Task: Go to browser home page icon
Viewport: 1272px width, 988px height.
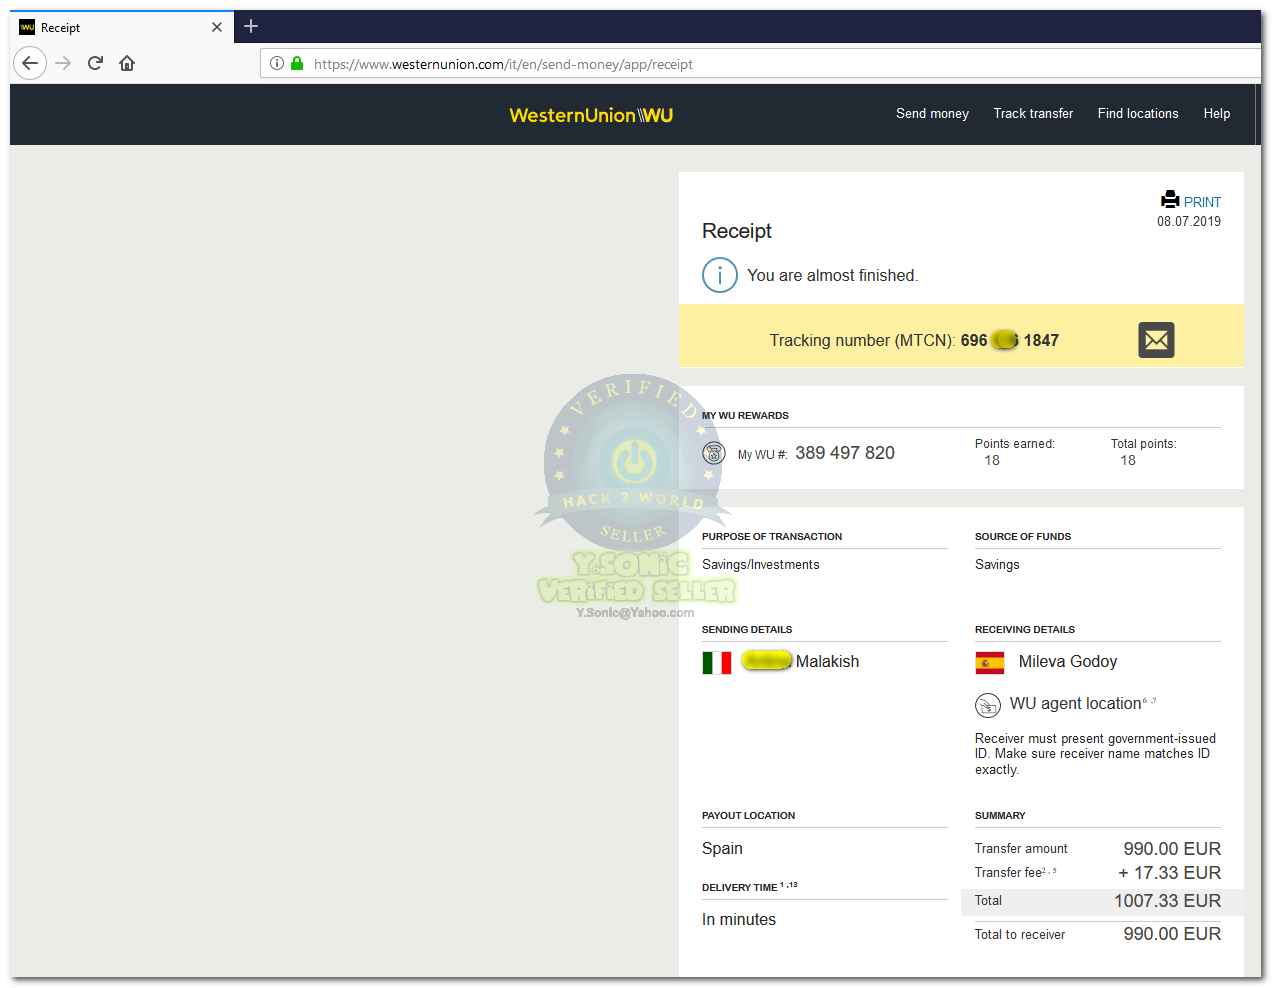Action: [127, 63]
